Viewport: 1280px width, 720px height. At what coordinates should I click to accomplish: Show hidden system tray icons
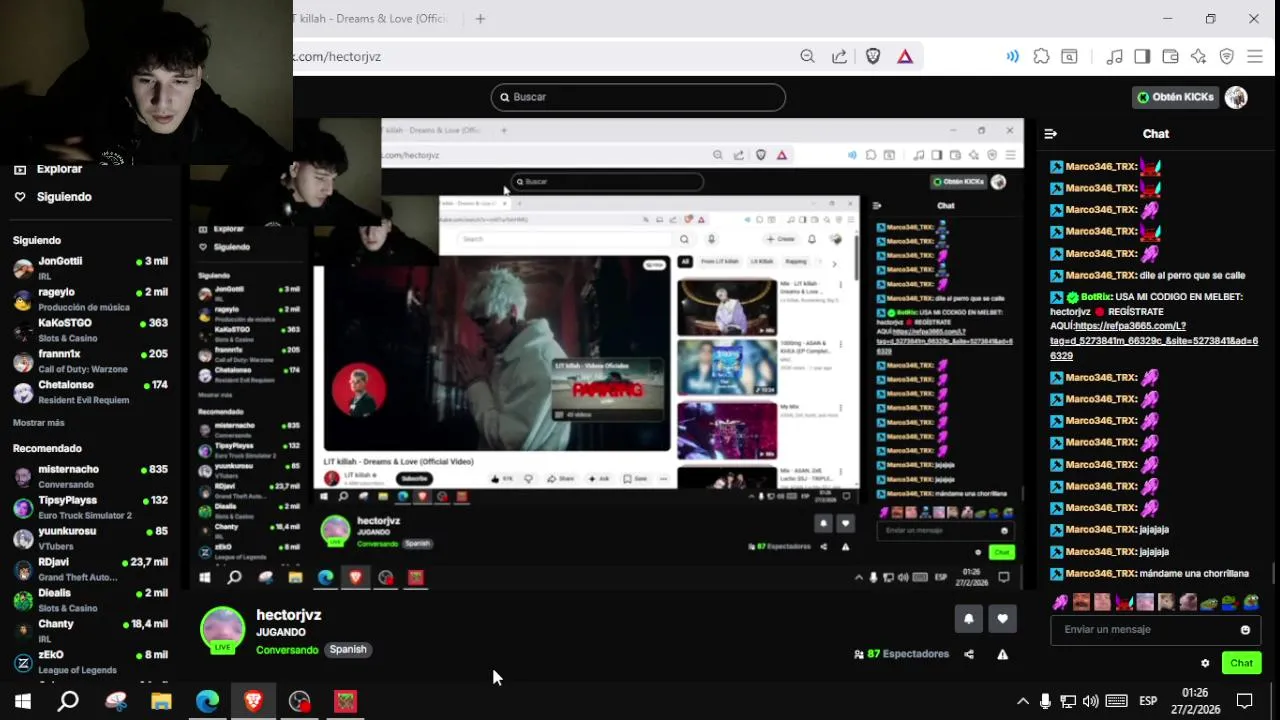click(x=1022, y=702)
